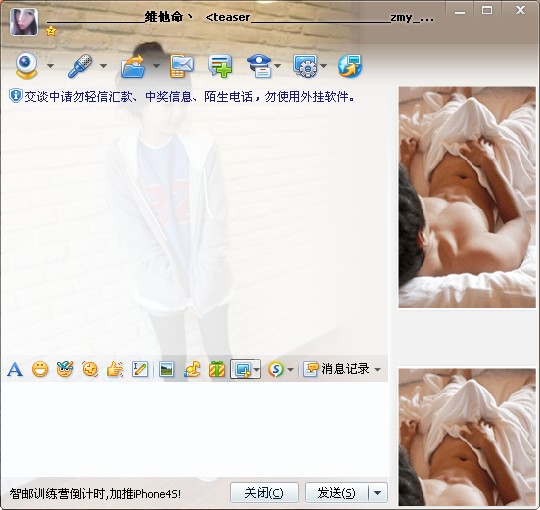Screen dimensions: 540x510
Task: Start a voice call with the microphone icon
Action: [x=80, y=65]
